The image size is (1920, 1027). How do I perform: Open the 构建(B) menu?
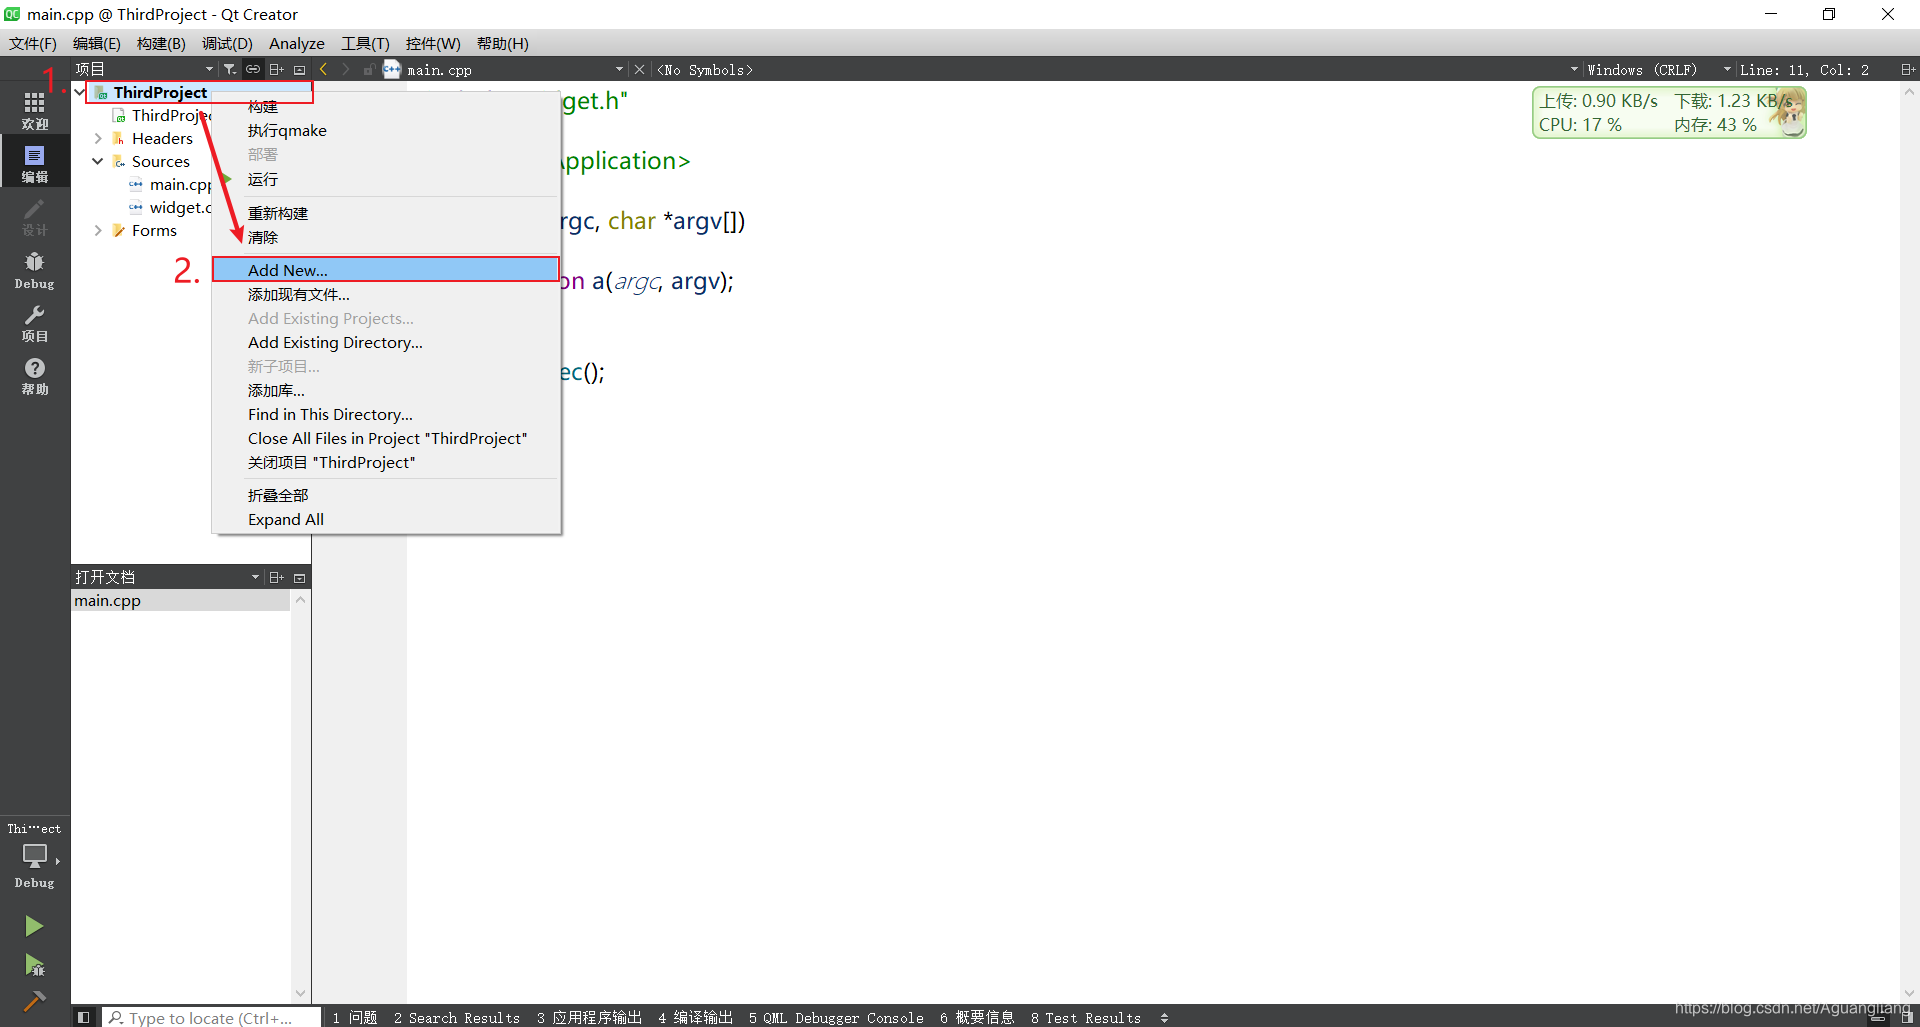point(161,43)
